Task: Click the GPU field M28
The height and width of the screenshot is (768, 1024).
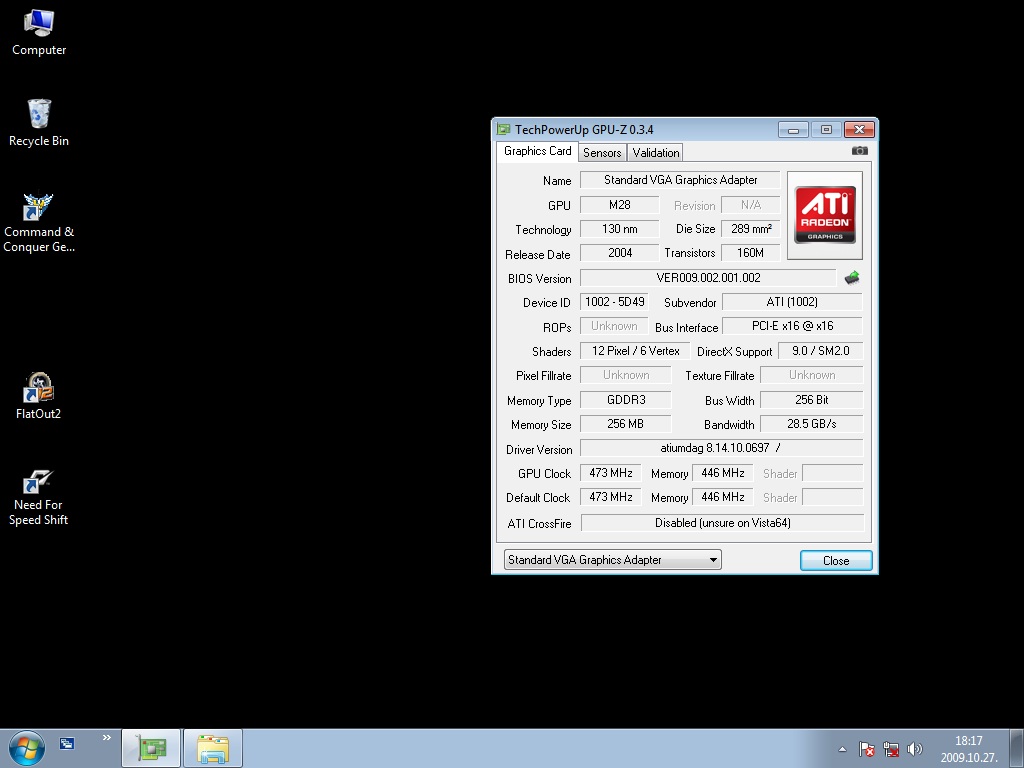Action: (x=620, y=204)
